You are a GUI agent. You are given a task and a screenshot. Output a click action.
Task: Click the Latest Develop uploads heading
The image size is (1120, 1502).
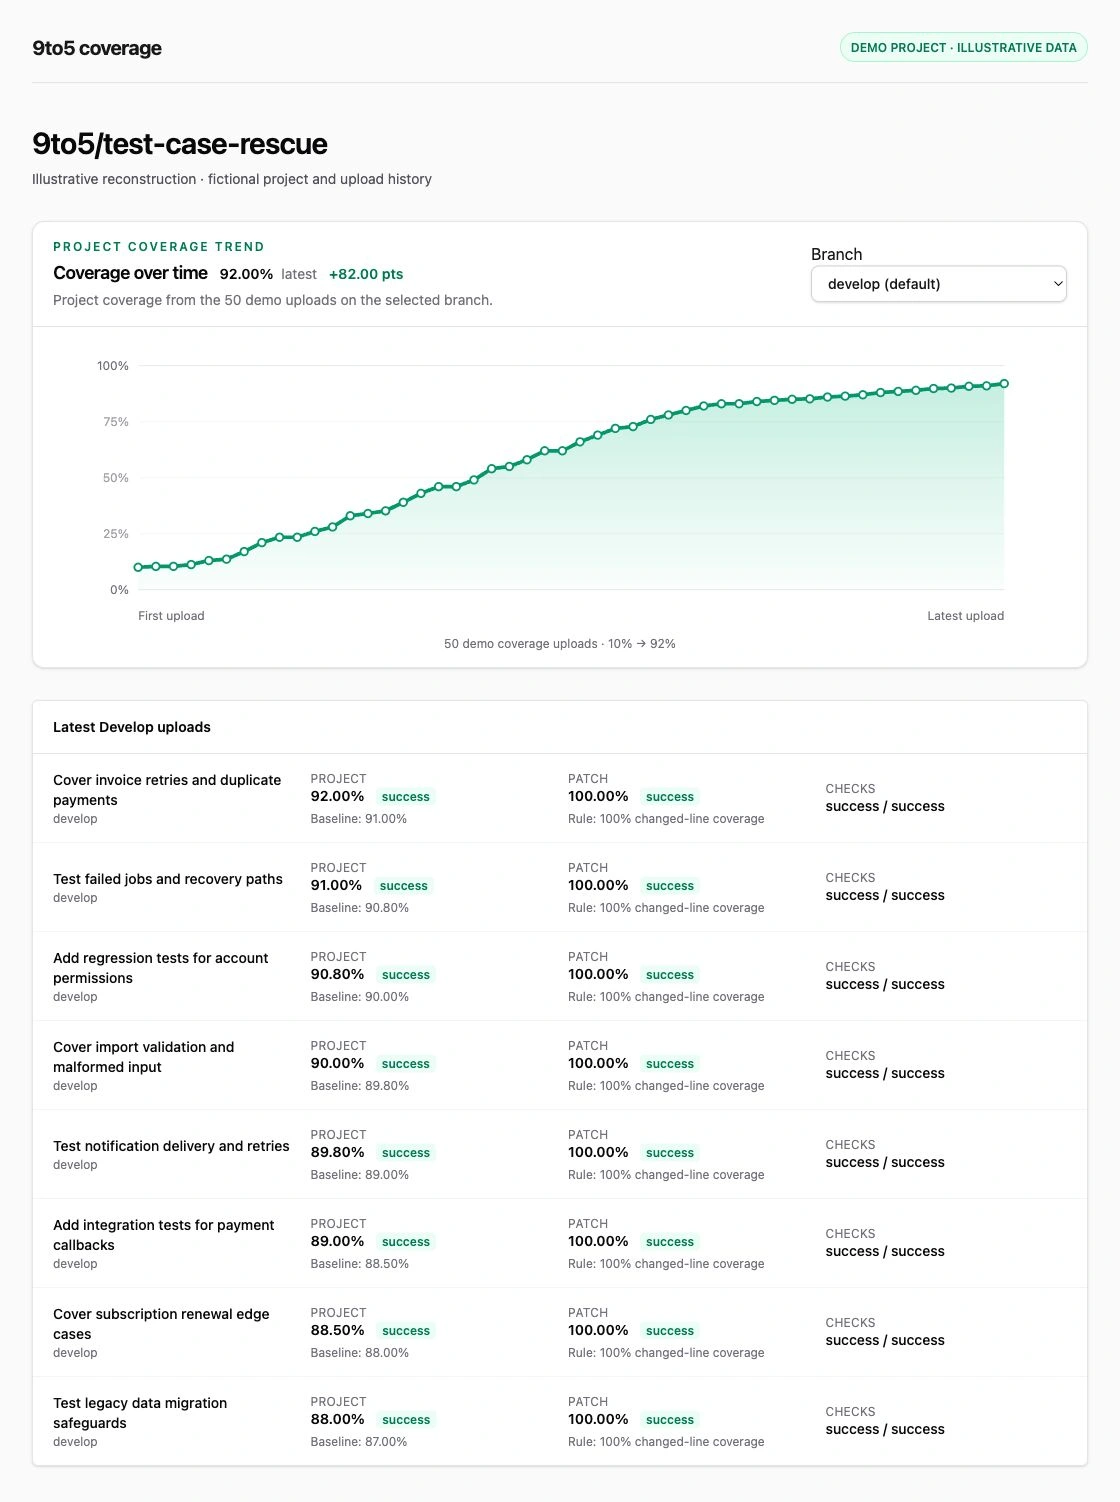point(132,727)
